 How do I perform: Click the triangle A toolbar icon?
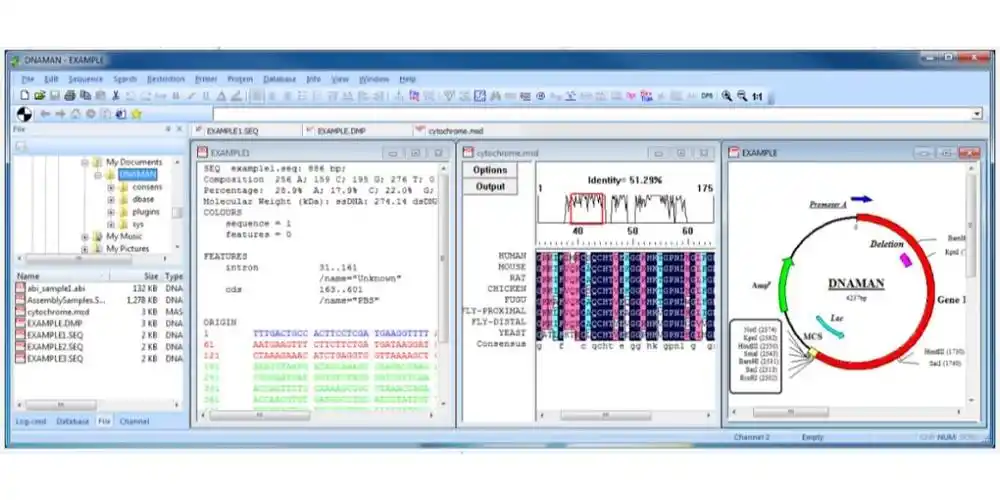point(221,96)
